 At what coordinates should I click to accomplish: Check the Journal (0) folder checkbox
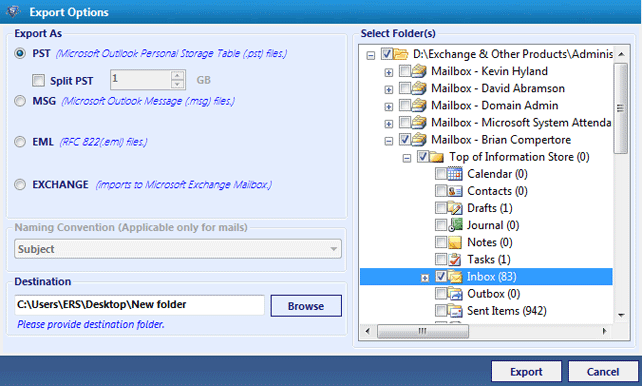tap(441, 226)
